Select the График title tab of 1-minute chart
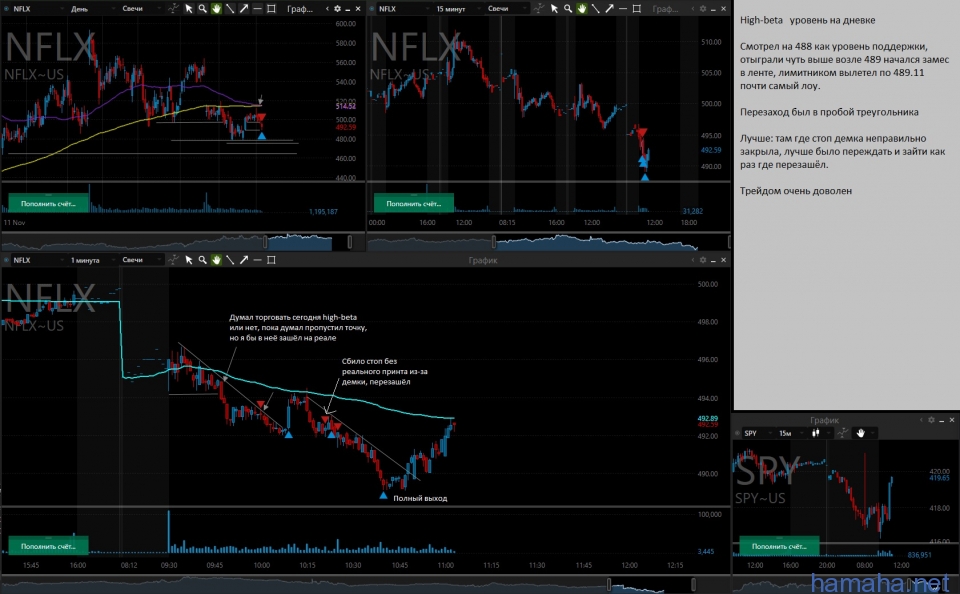 [482, 260]
